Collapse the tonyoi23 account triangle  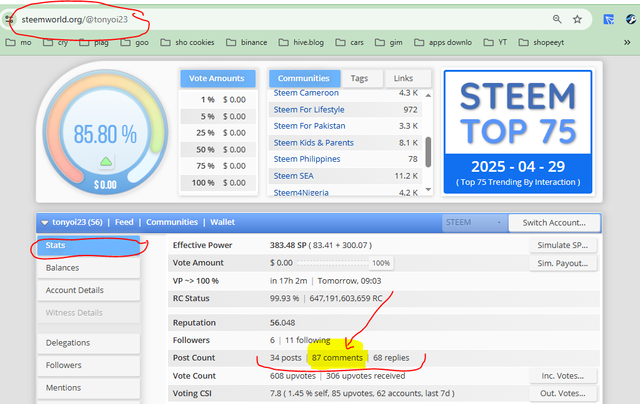click(44, 223)
